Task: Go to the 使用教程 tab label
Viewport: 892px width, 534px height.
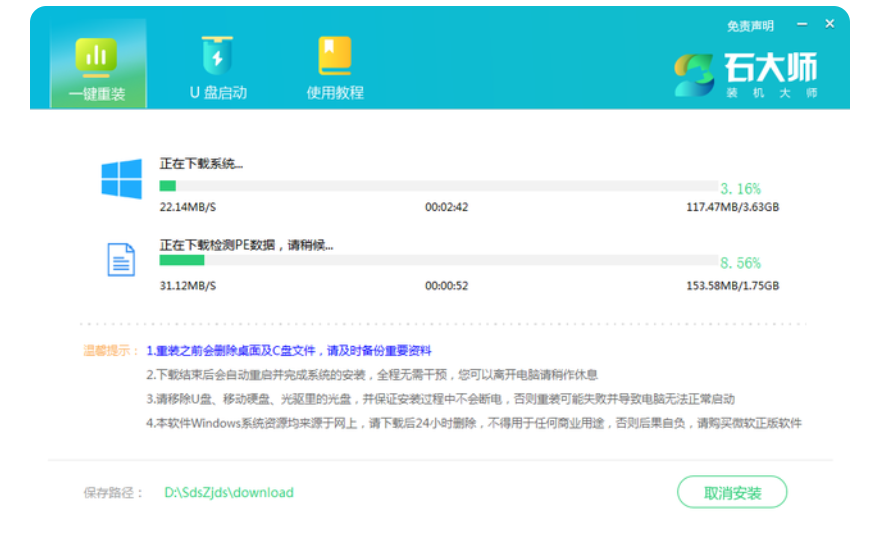Action: (335, 93)
